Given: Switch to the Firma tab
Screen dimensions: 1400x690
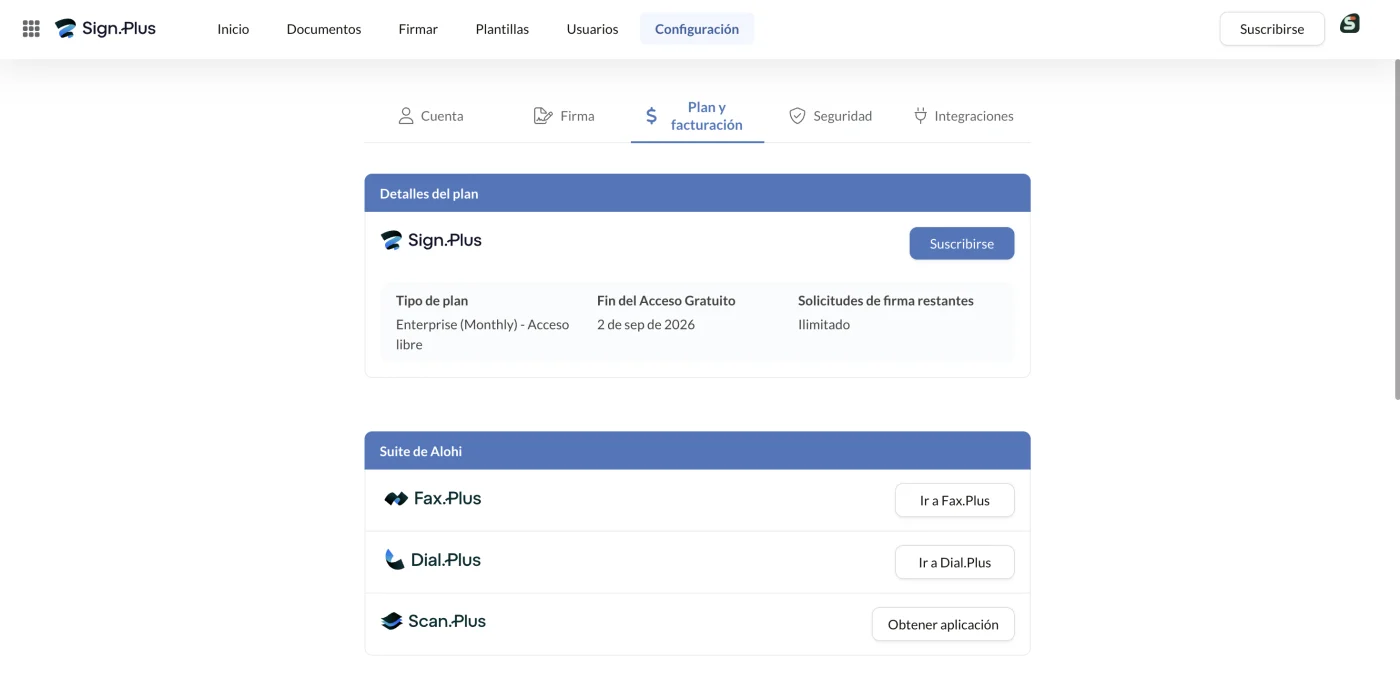Looking at the screenshot, I should coord(564,116).
